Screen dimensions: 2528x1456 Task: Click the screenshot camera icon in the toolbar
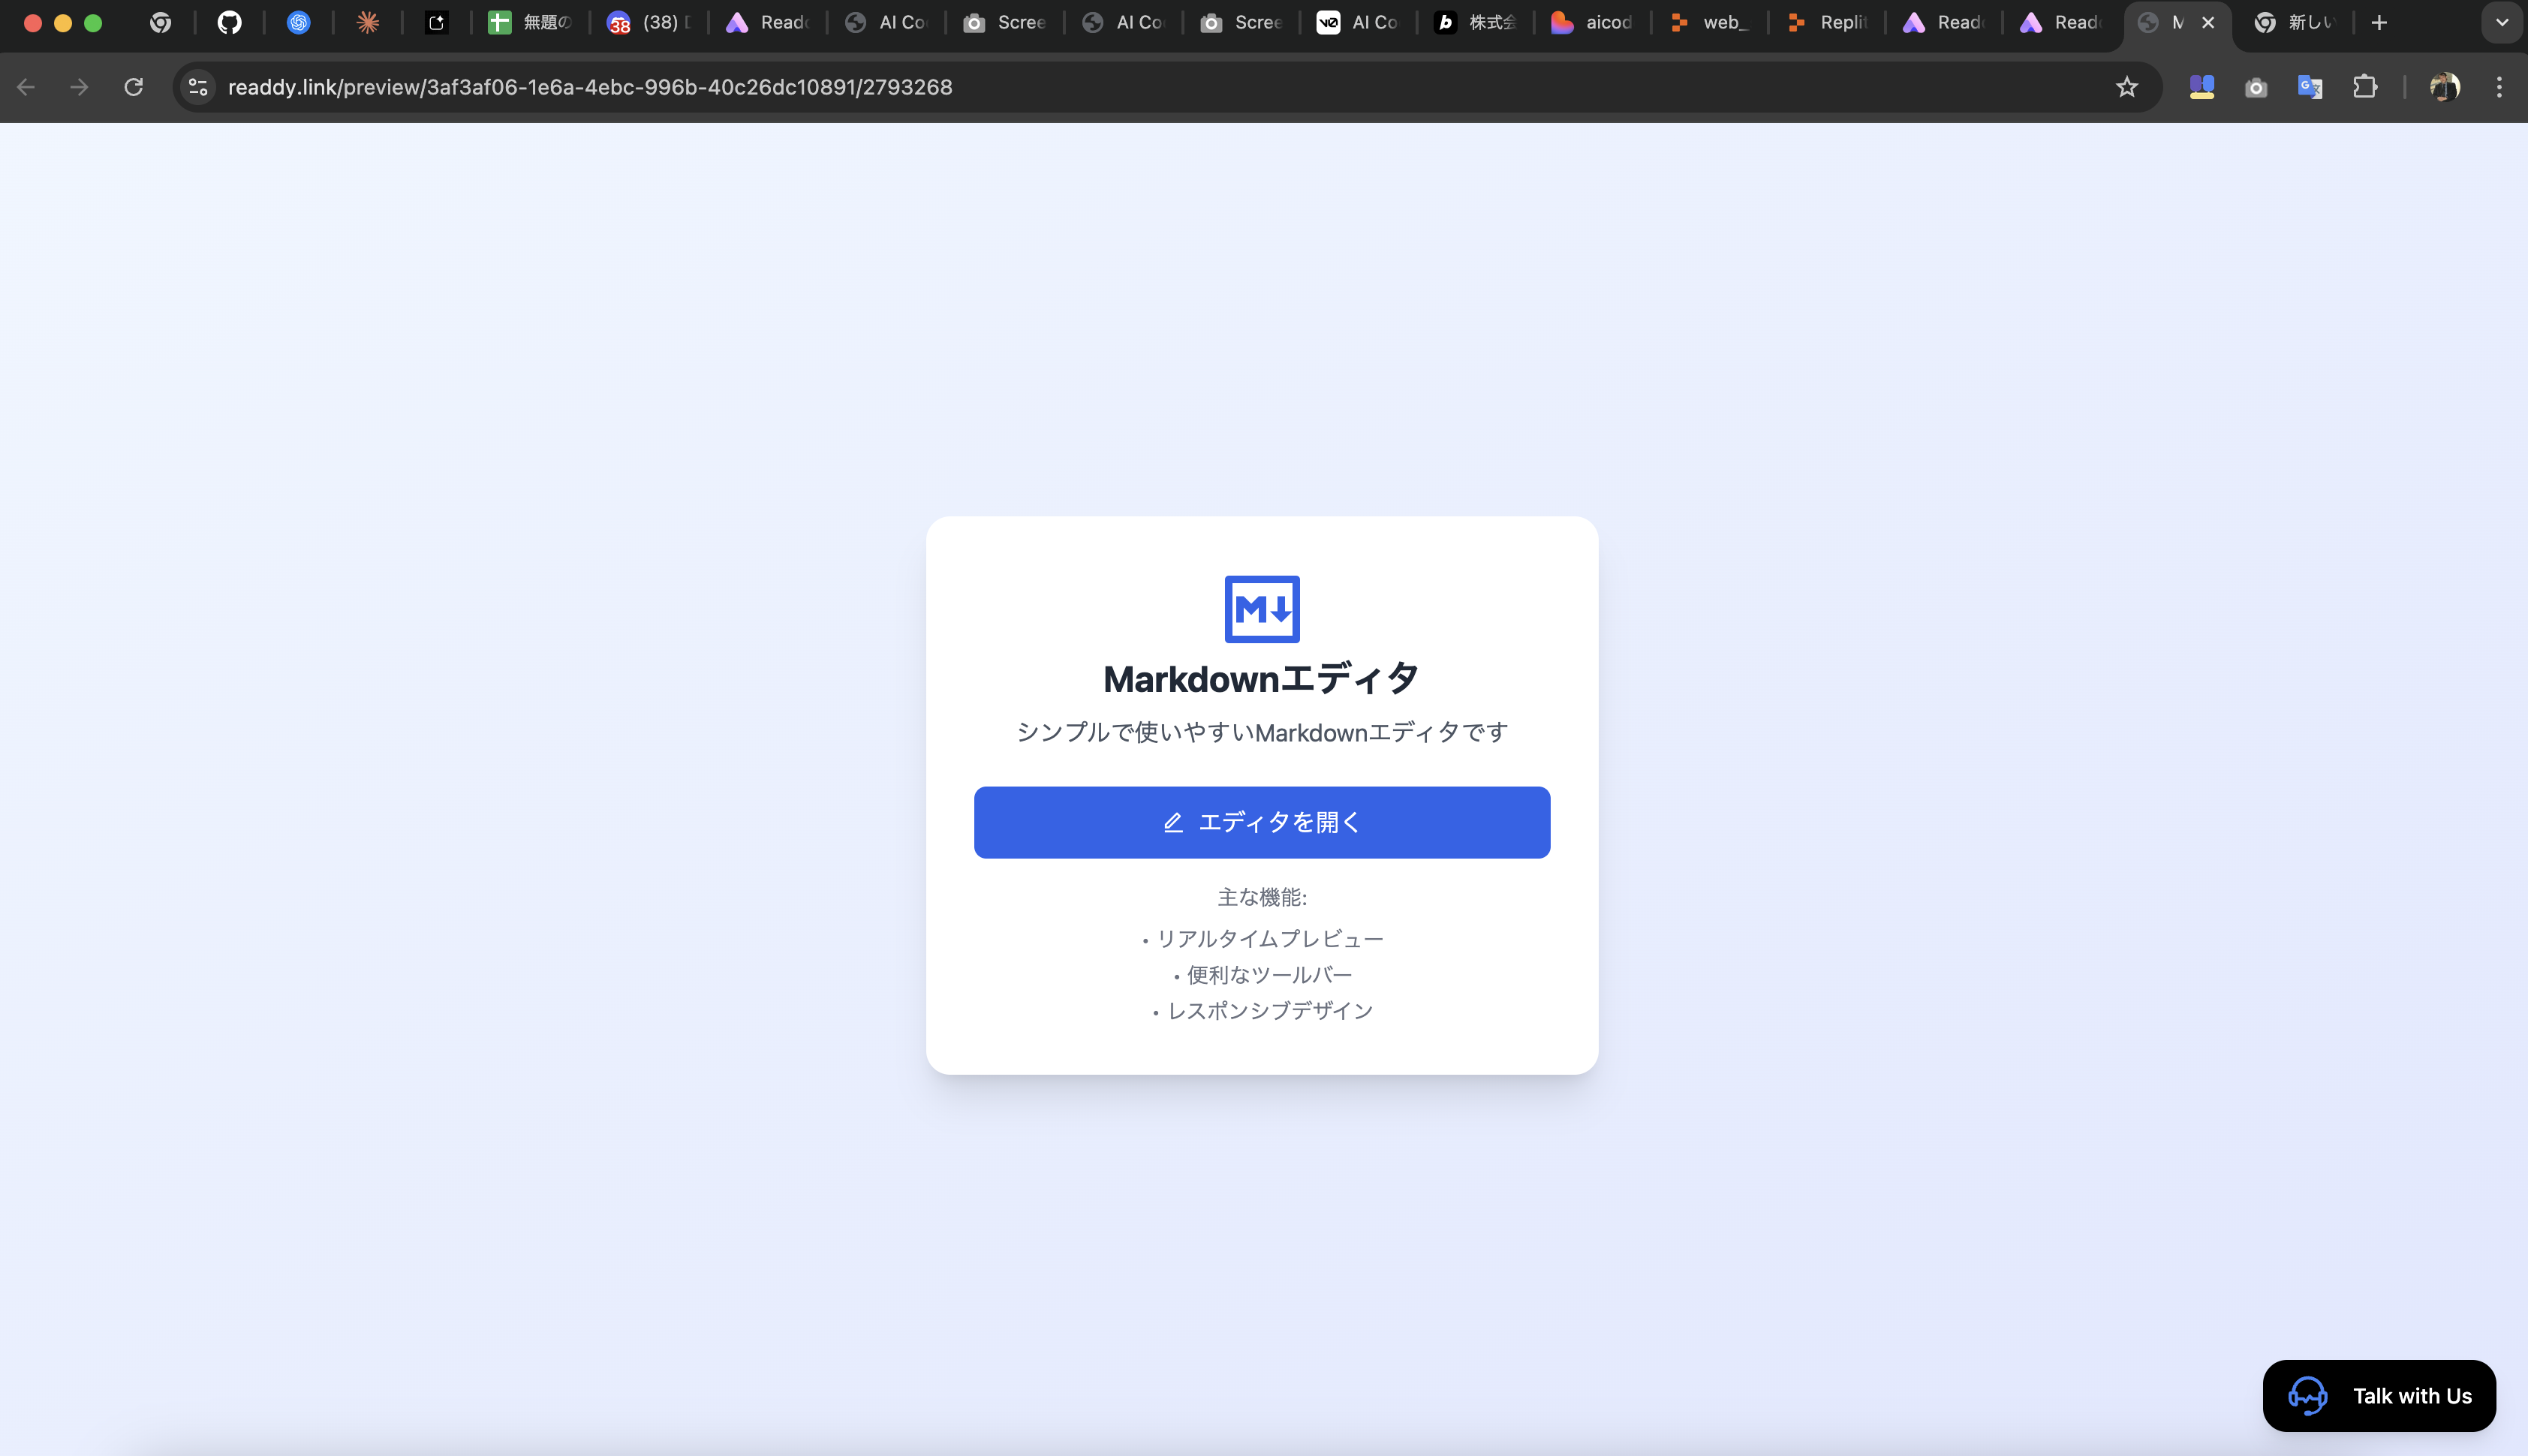pos(2255,87)
